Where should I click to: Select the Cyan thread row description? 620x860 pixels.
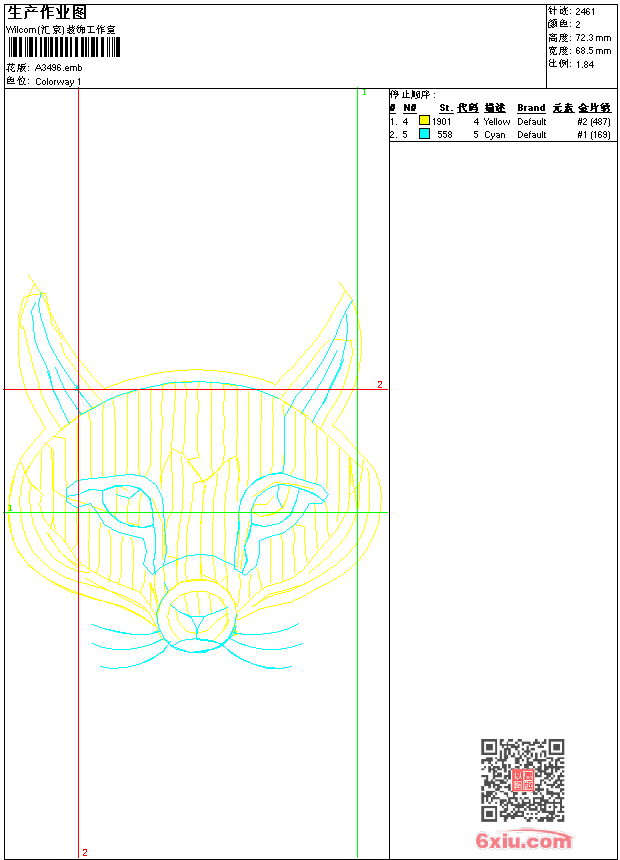coord(495,134)
